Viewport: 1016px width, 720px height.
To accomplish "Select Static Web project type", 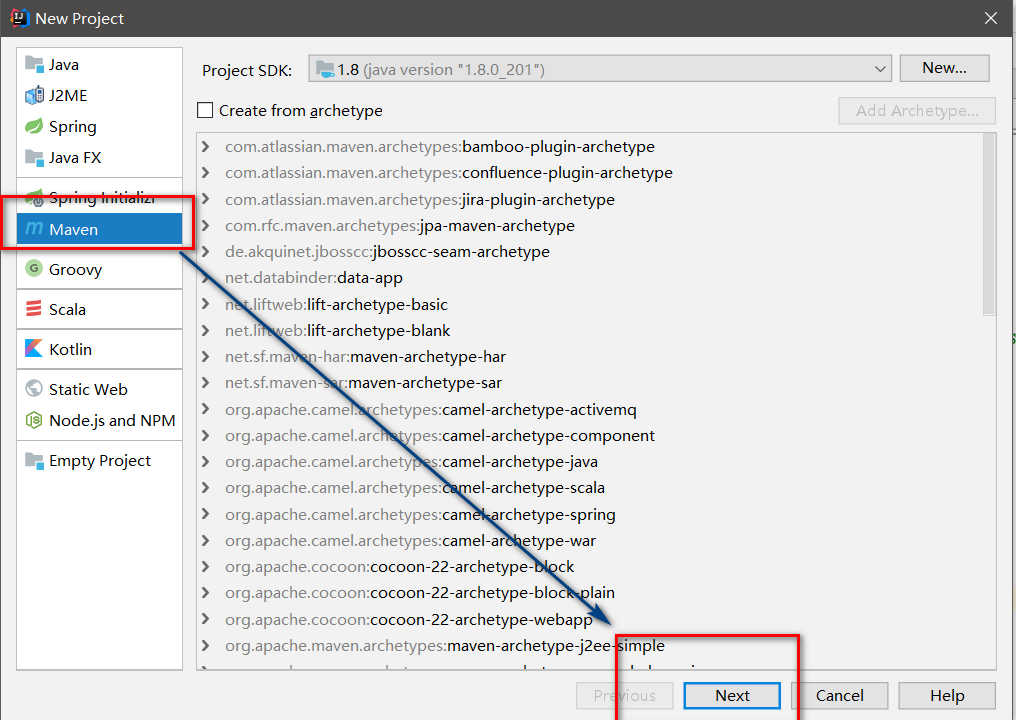I will tap(99, 389).
